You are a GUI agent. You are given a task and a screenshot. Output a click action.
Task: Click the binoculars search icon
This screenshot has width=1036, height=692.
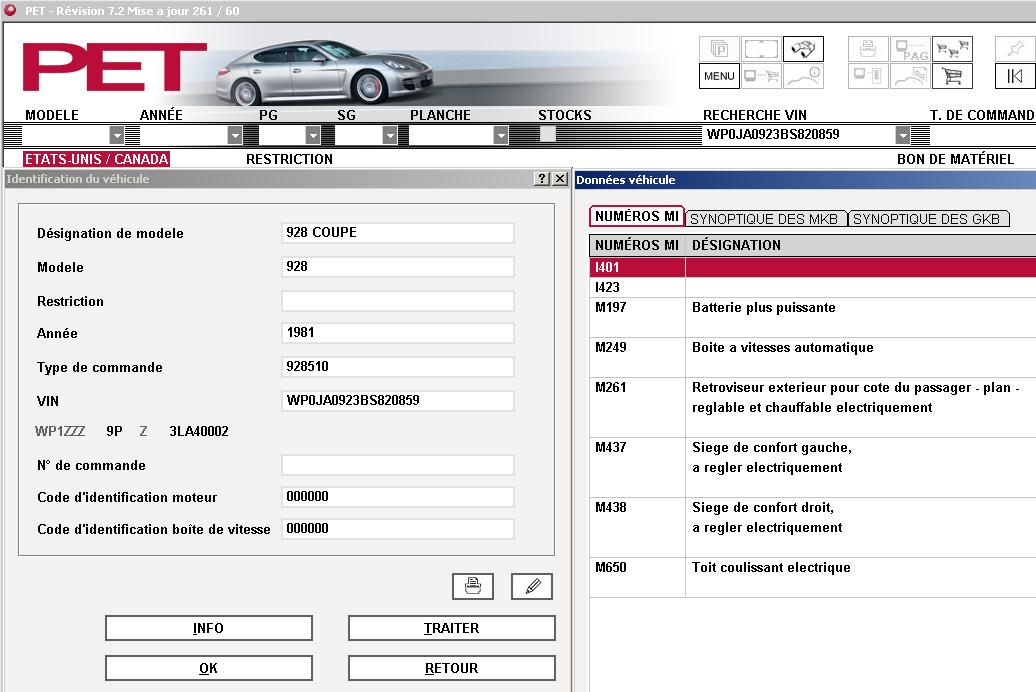point(803,49)
